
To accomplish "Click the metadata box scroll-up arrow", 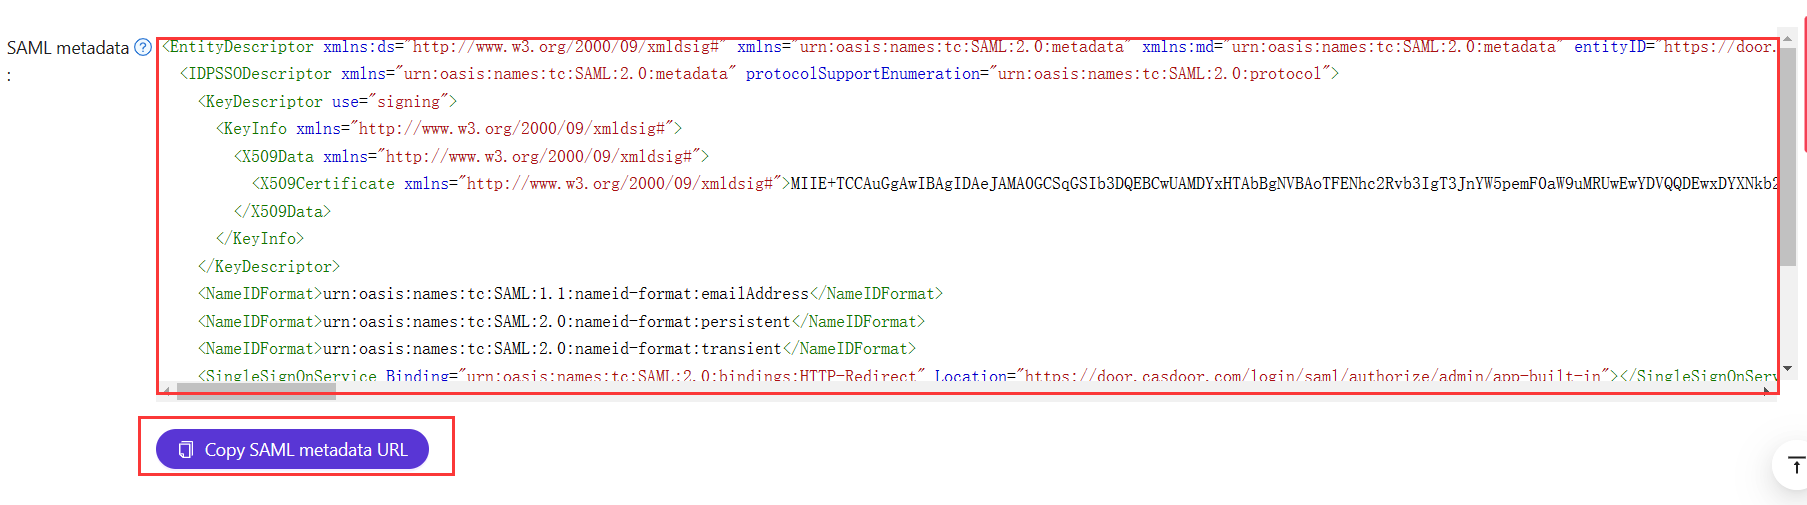I will tap(1788, 40).
